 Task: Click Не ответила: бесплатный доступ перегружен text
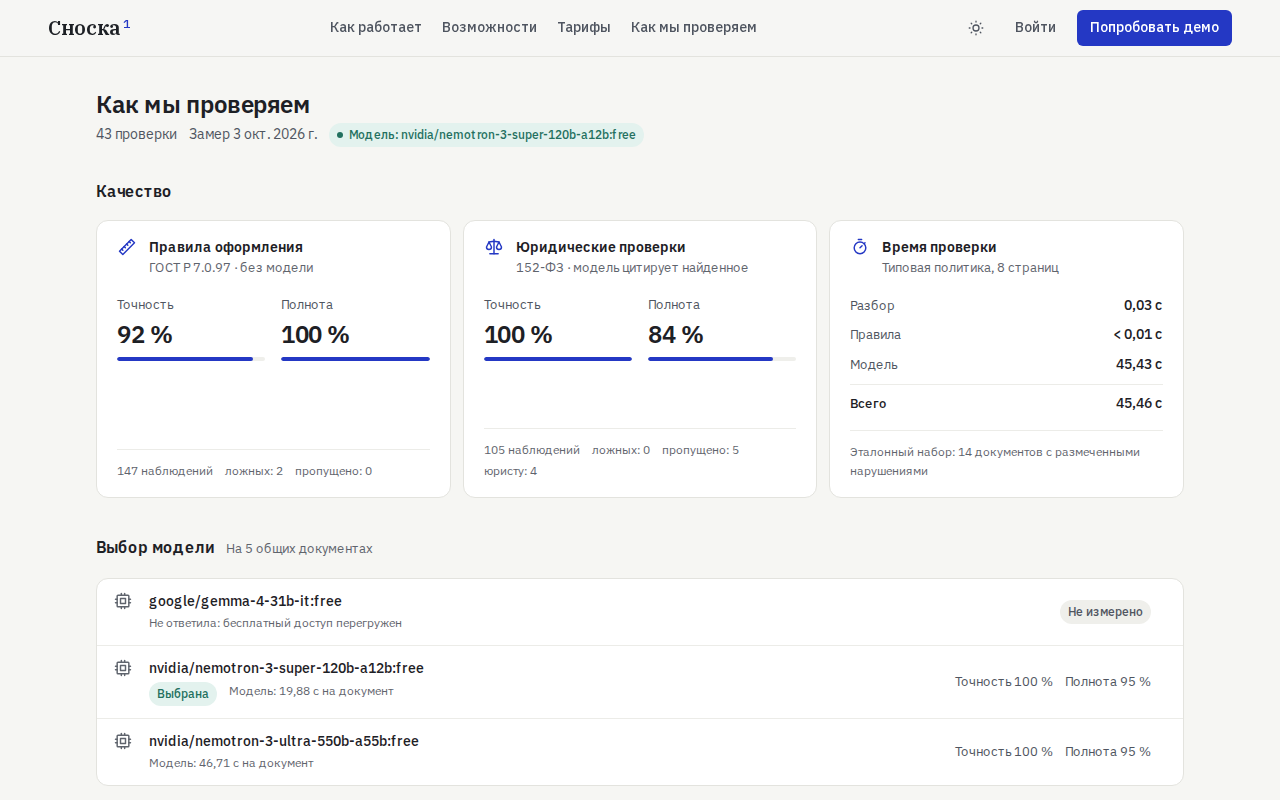click(x=275, y=623)
